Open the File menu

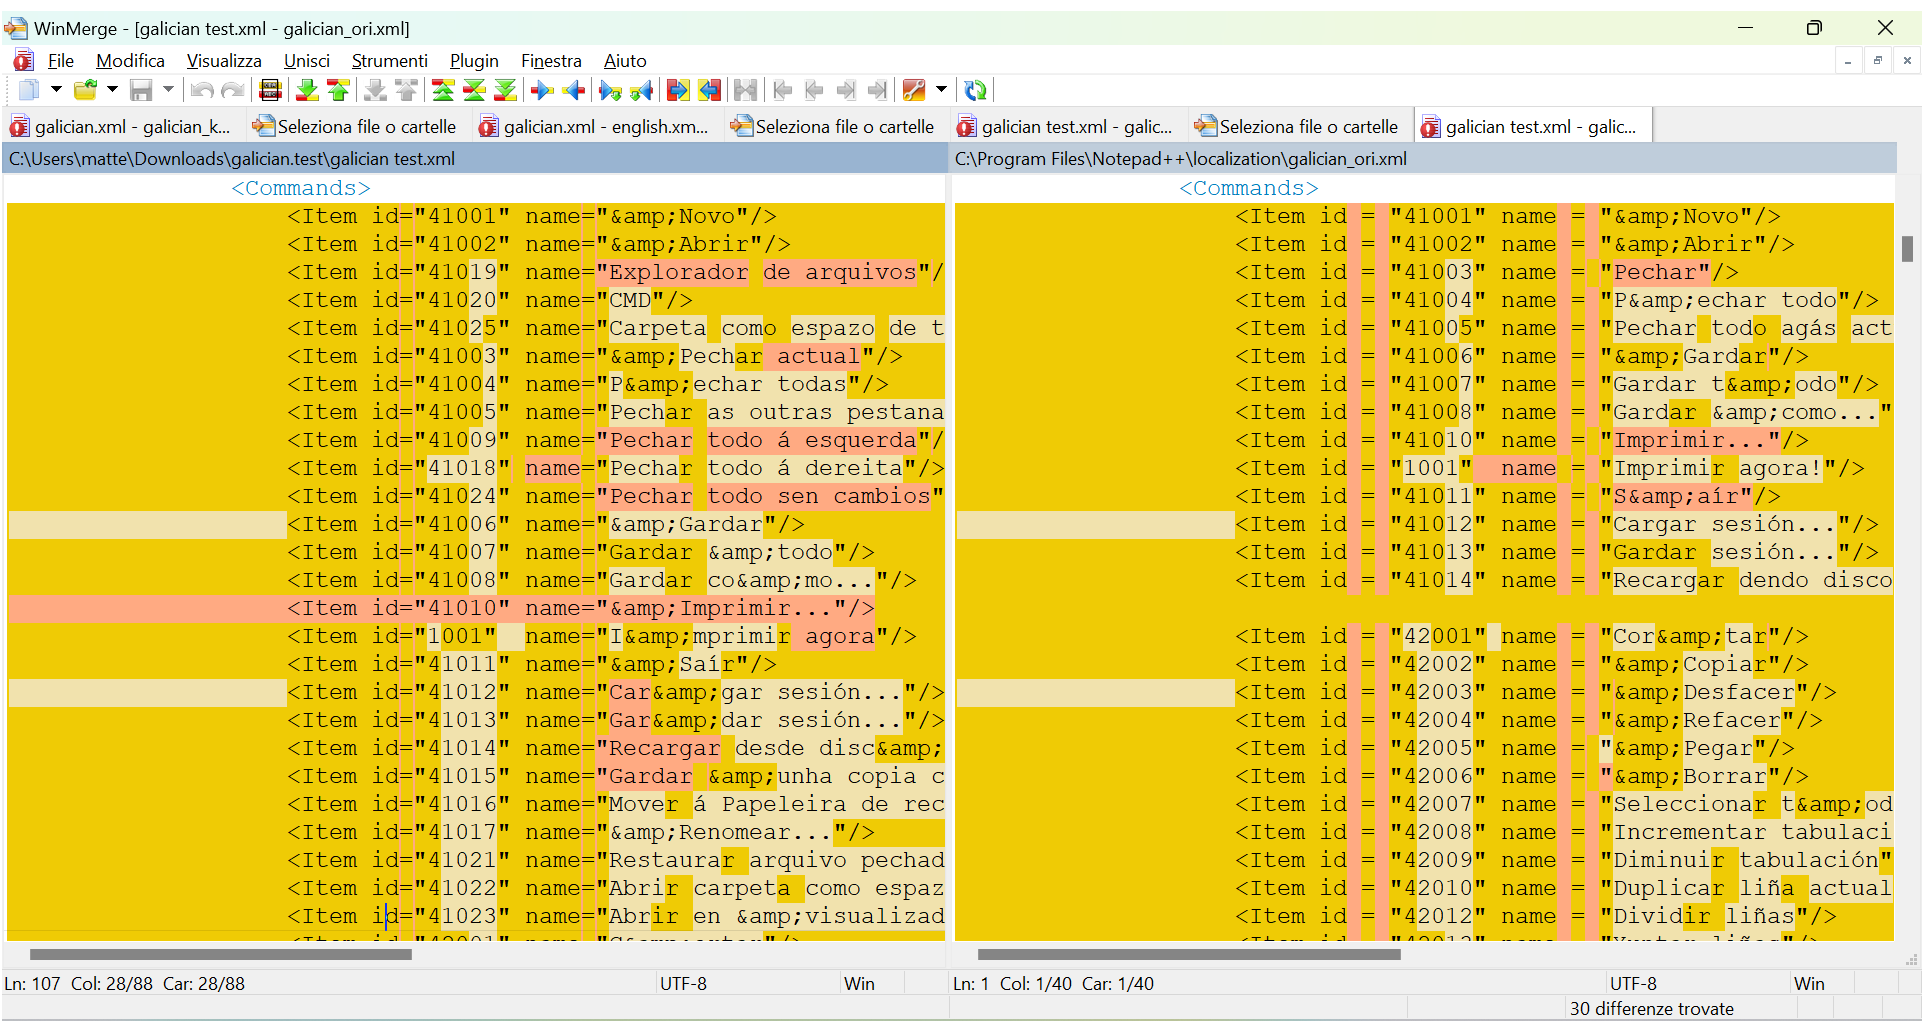(61, 61)
